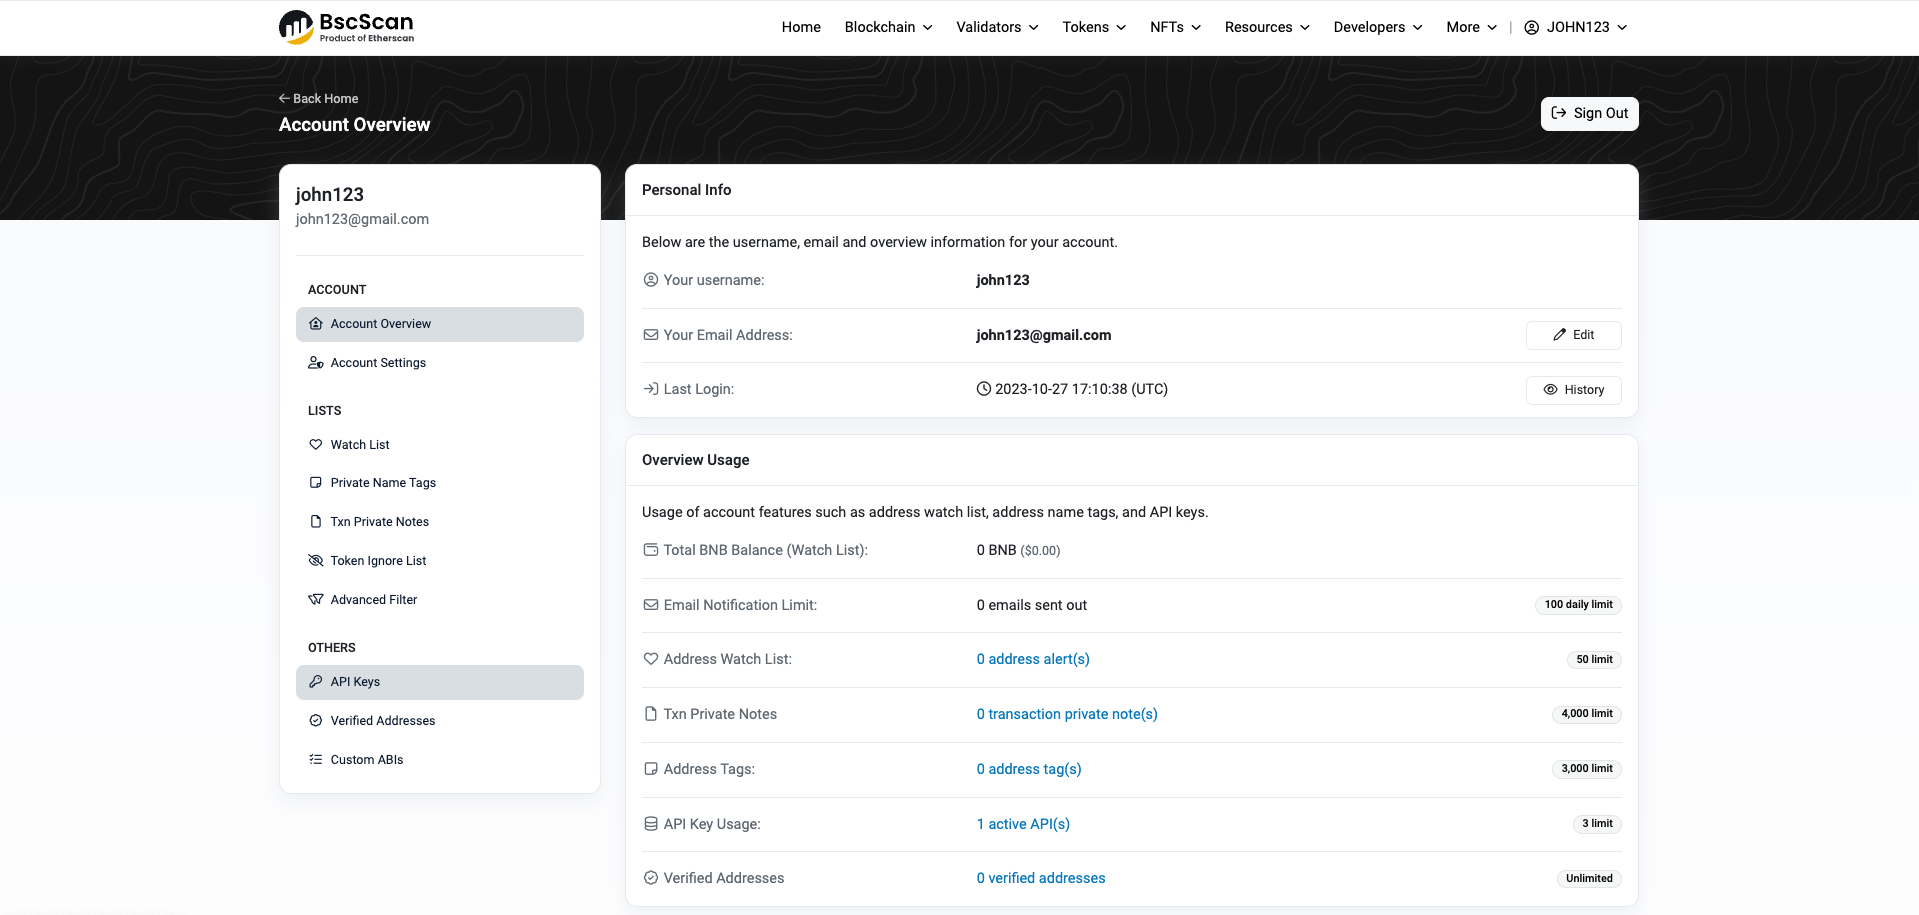Open Txn Private Notes in the sidebar
The width and height of the screenshot is (1919, 915).
click(440, 522)
